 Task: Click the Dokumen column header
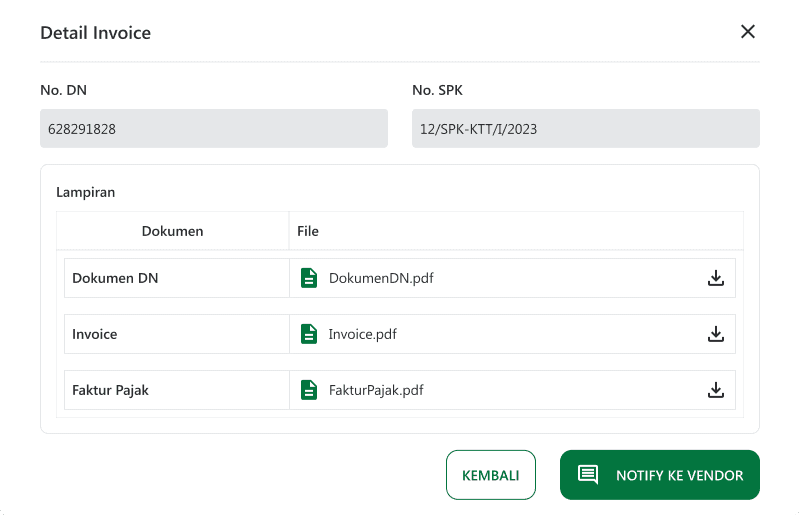172,231
